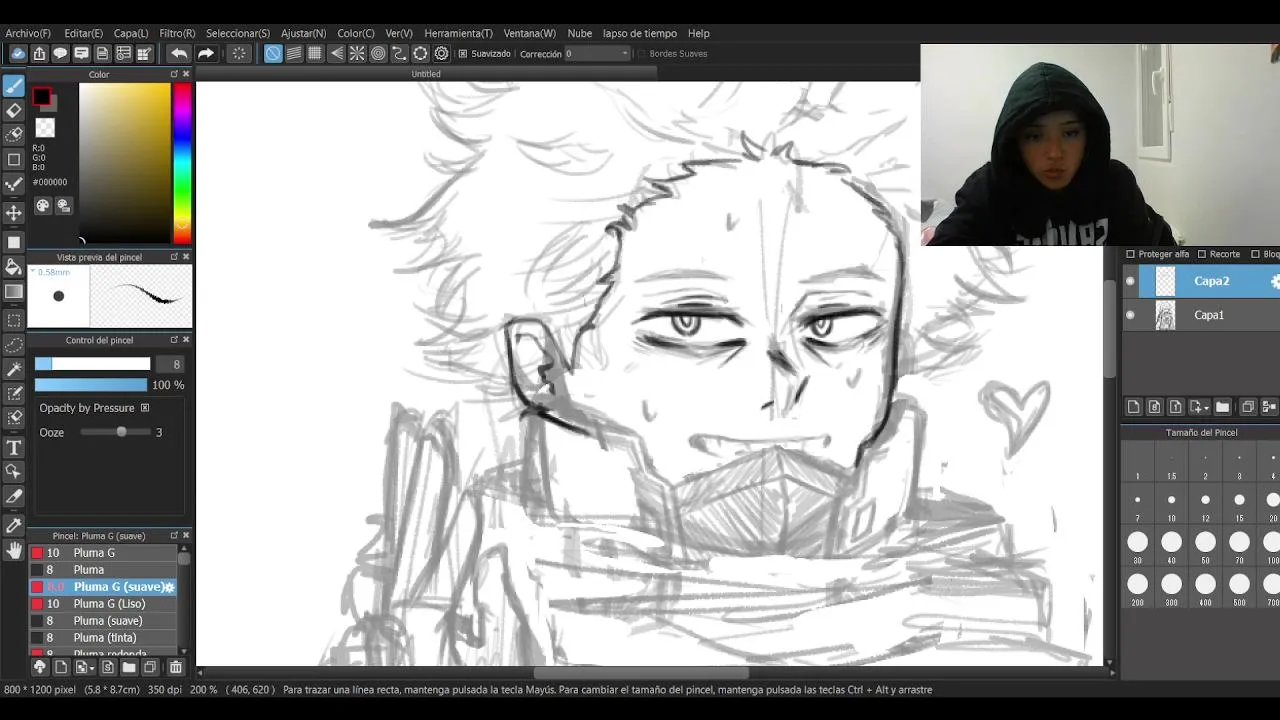1280x720 pixels.
Task: Select the Eraser tool
Action: (x=14, y=110)
